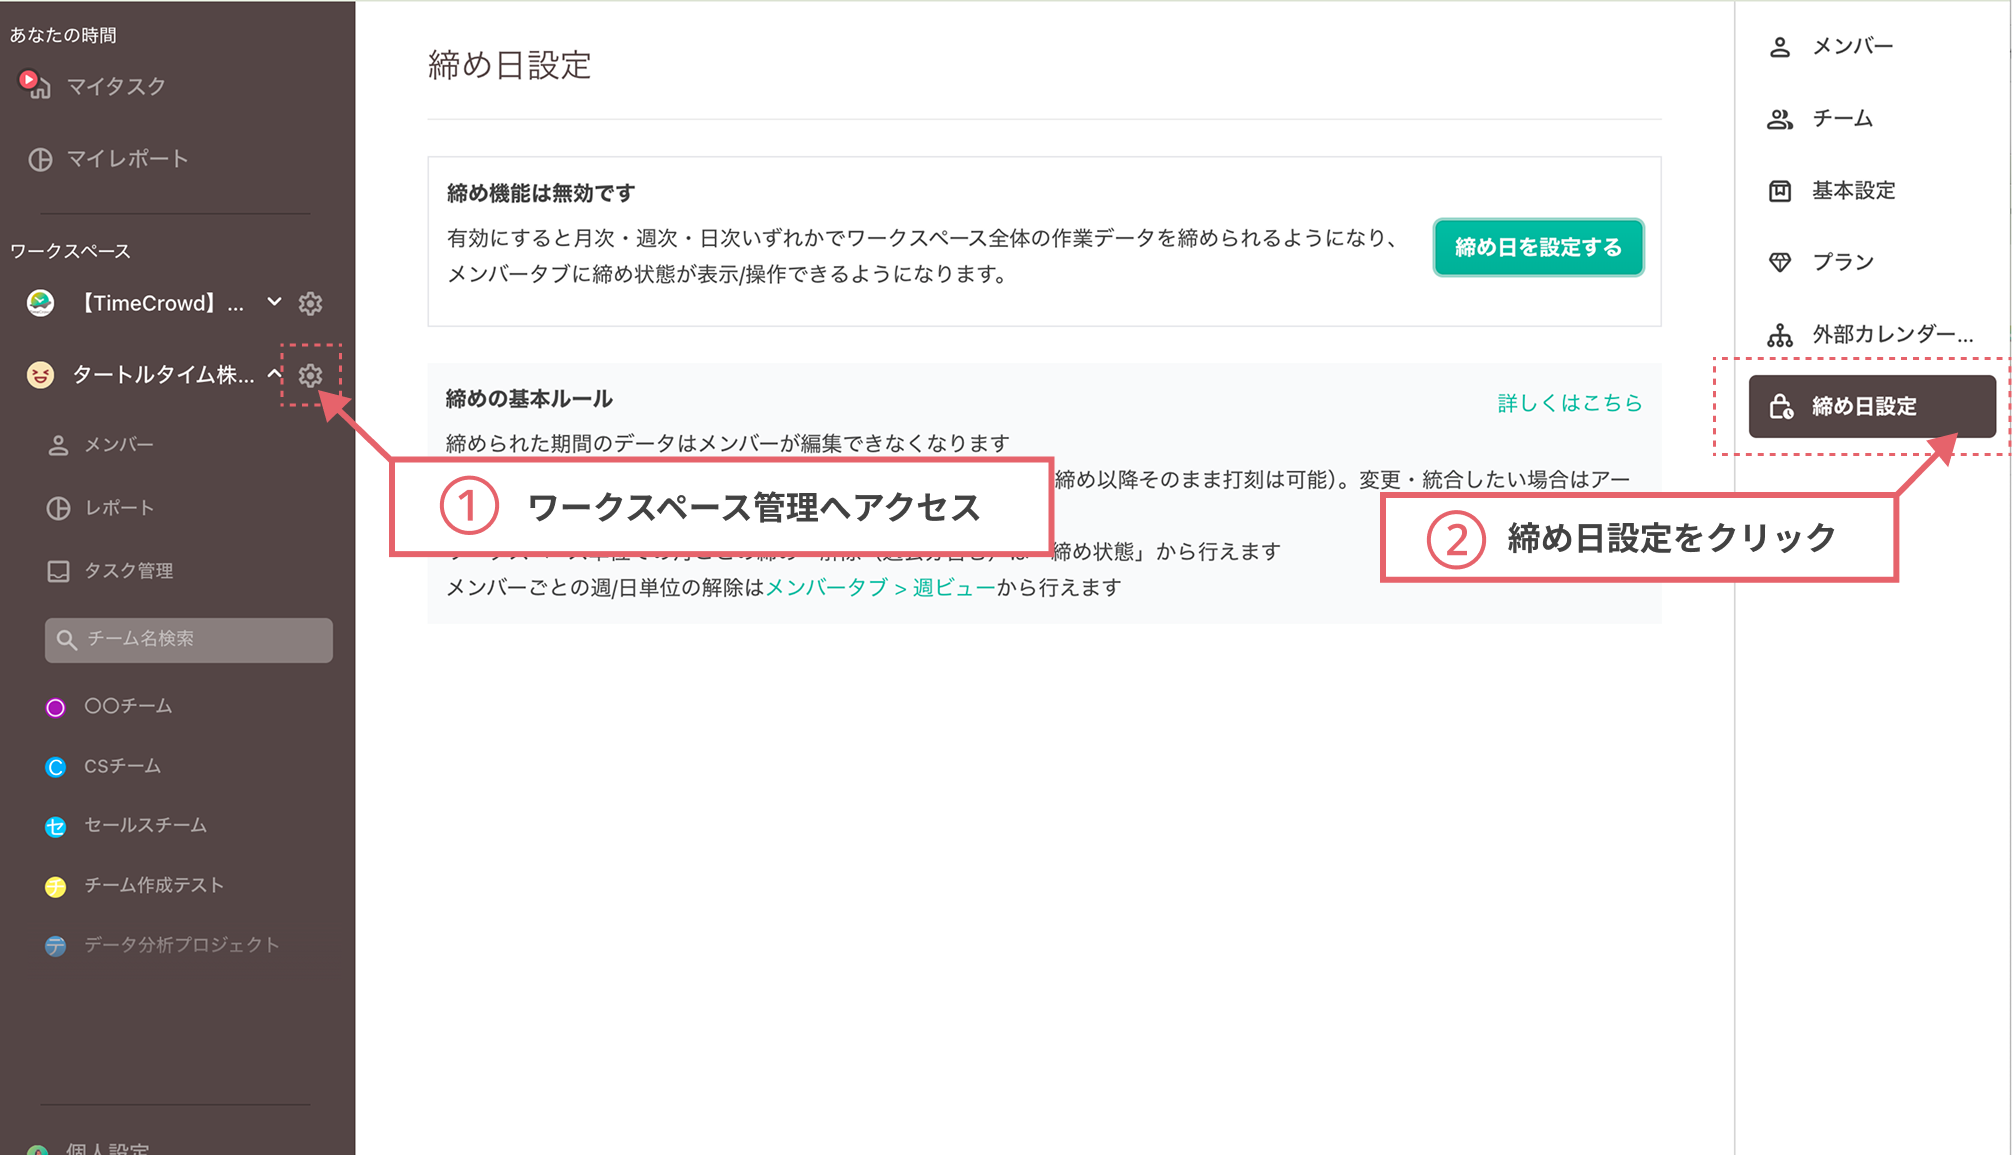Click the group icon beside チーム
Image resolution: width=2012 pixels, height=1155 pixels.
1780,119
